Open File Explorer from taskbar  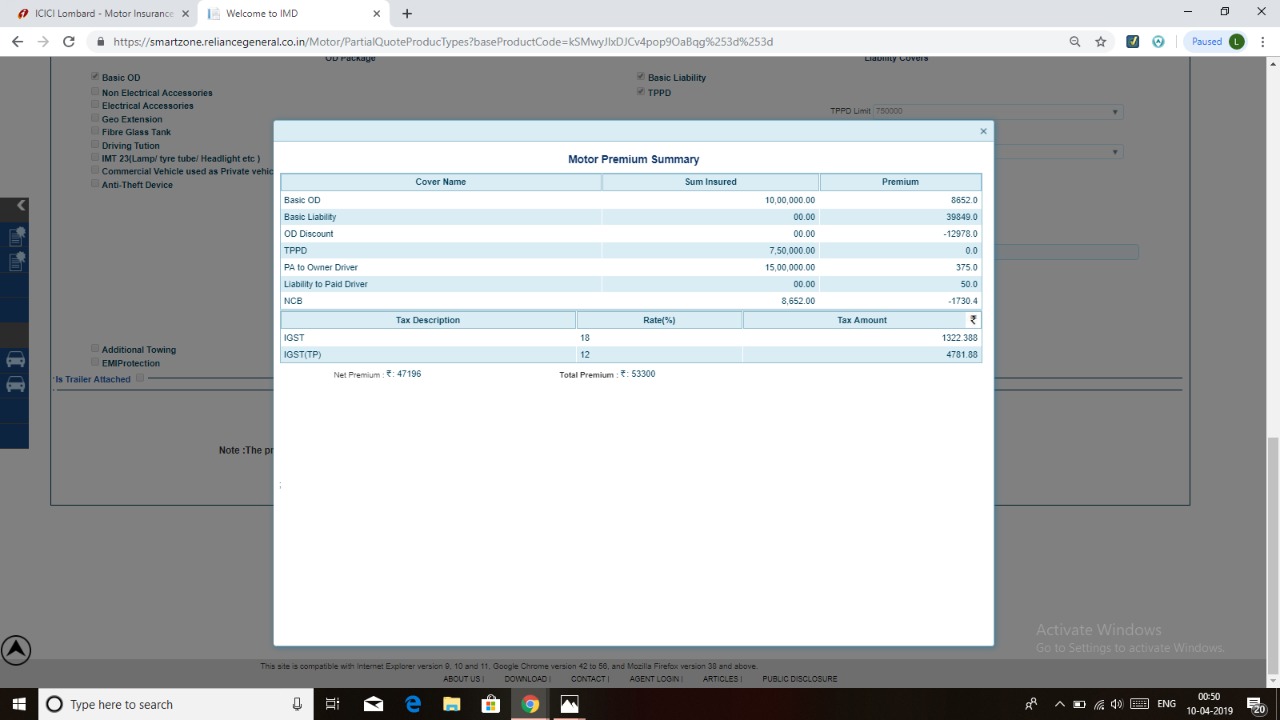click(x=452, y=704)
